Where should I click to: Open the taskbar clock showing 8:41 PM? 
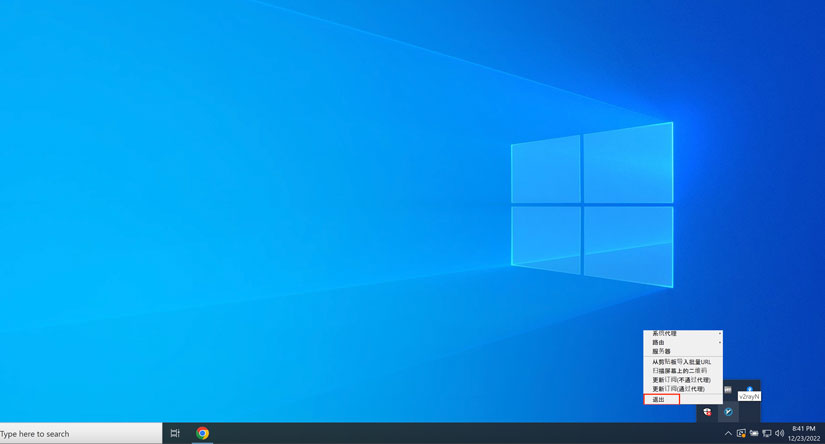click(803, 433)
